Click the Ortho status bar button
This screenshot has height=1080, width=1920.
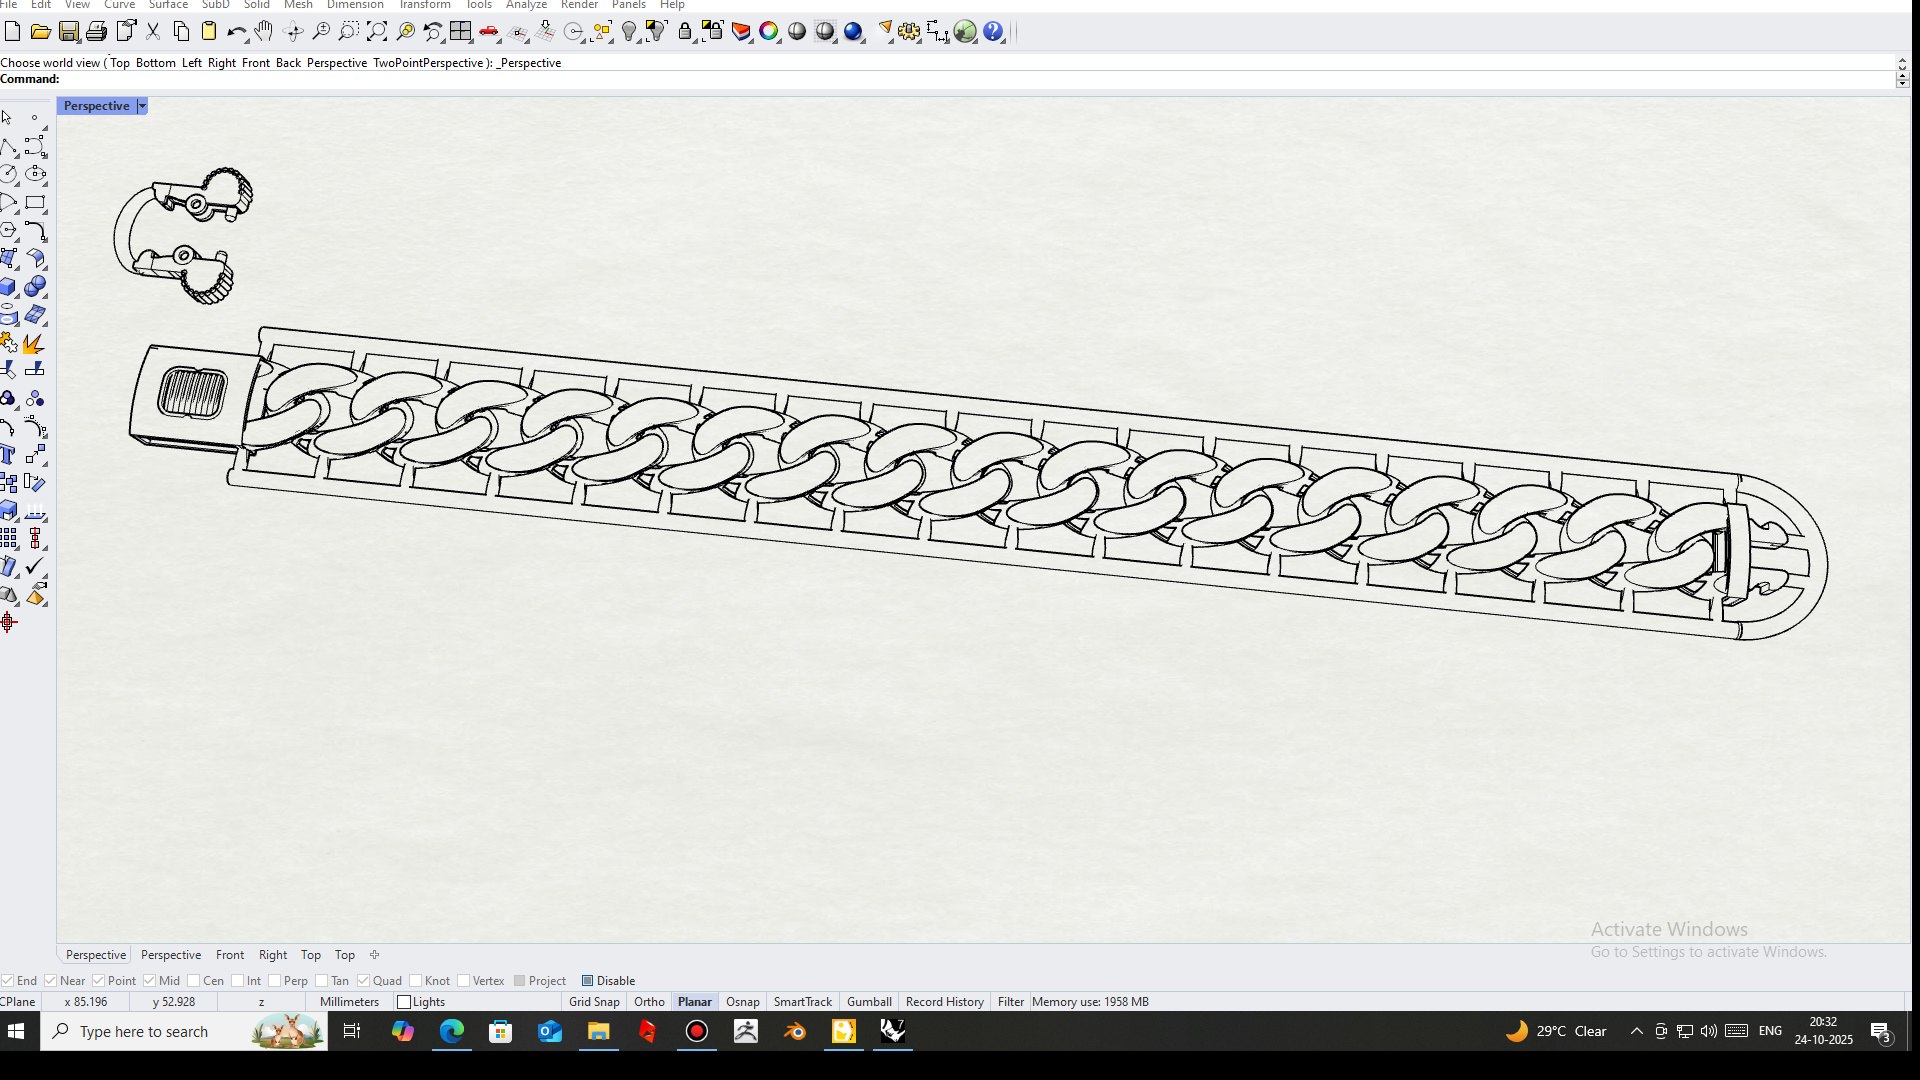649,1002
